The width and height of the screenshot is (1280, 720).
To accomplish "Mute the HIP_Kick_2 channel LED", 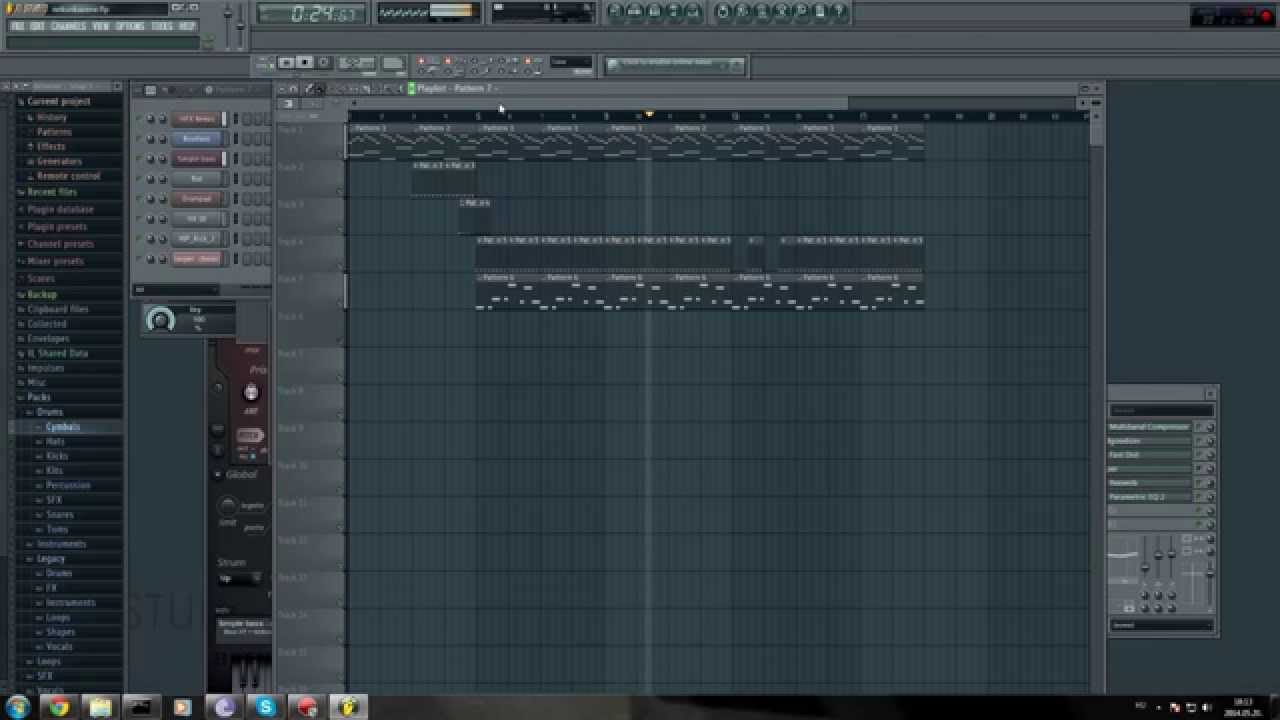I will point(138,239).
